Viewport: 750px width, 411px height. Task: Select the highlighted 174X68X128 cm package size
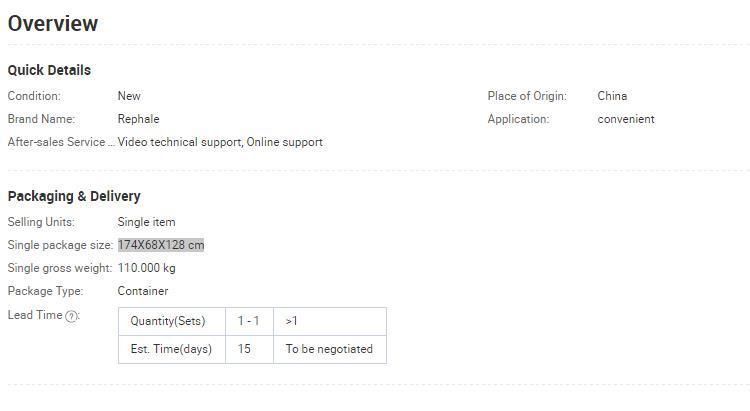click(161, 245)
